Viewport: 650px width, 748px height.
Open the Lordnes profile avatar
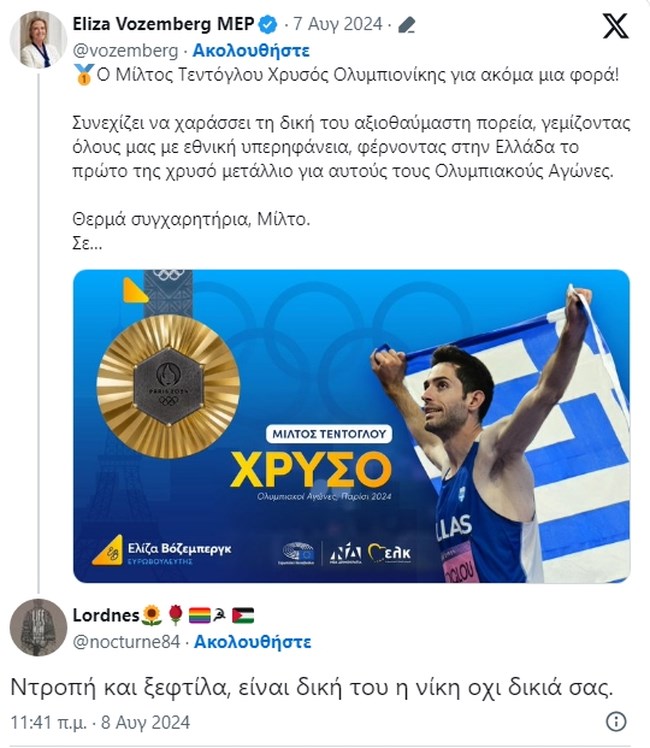coord(37,627)
